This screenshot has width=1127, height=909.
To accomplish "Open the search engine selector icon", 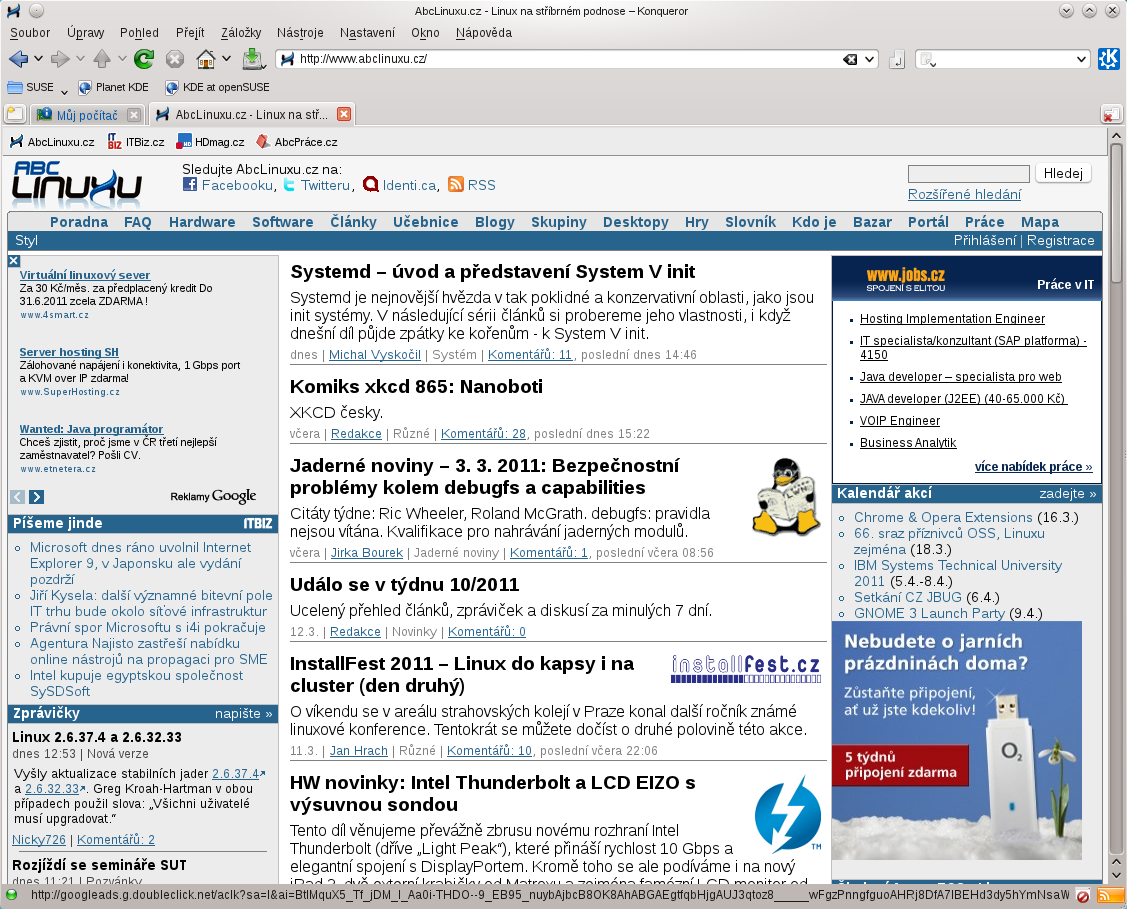I will click(x=928, y=60).
